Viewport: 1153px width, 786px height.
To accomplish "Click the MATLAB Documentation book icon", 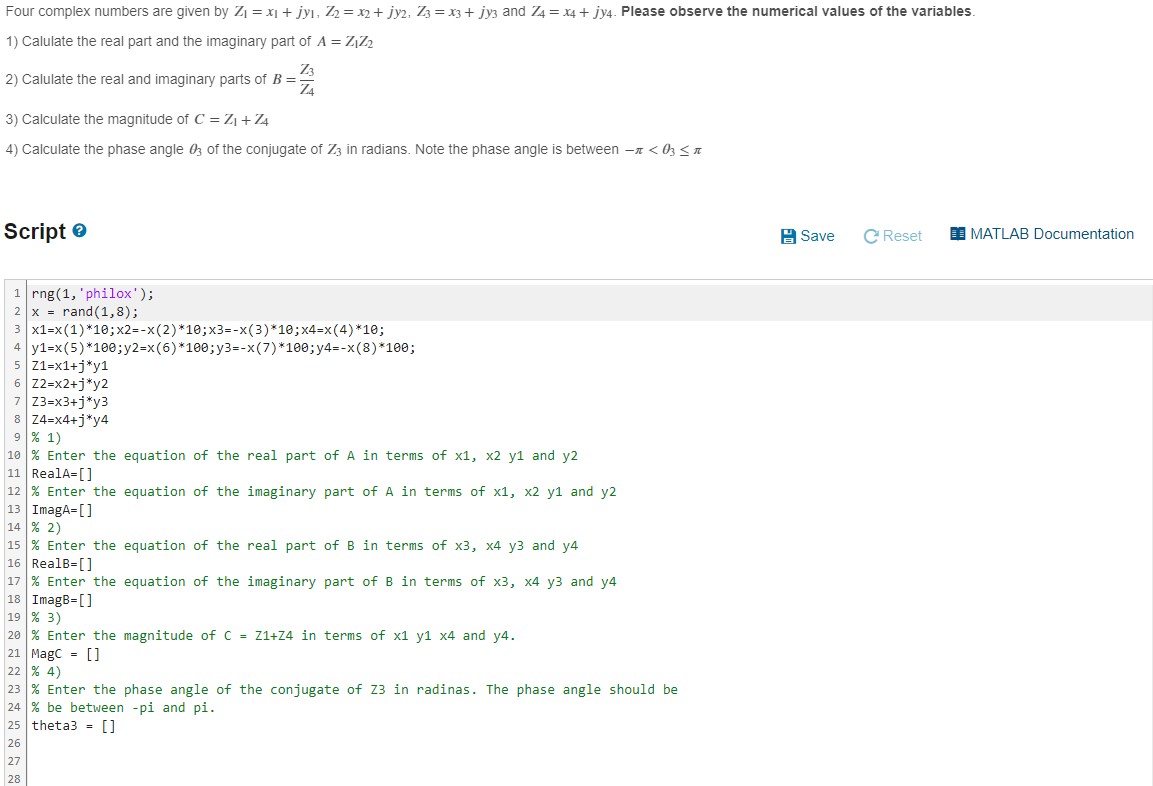I will tap(957, 233).
